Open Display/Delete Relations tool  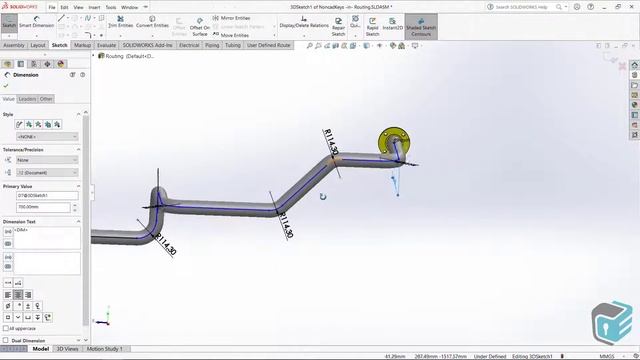pyautogui.click(x=304, y=22)
